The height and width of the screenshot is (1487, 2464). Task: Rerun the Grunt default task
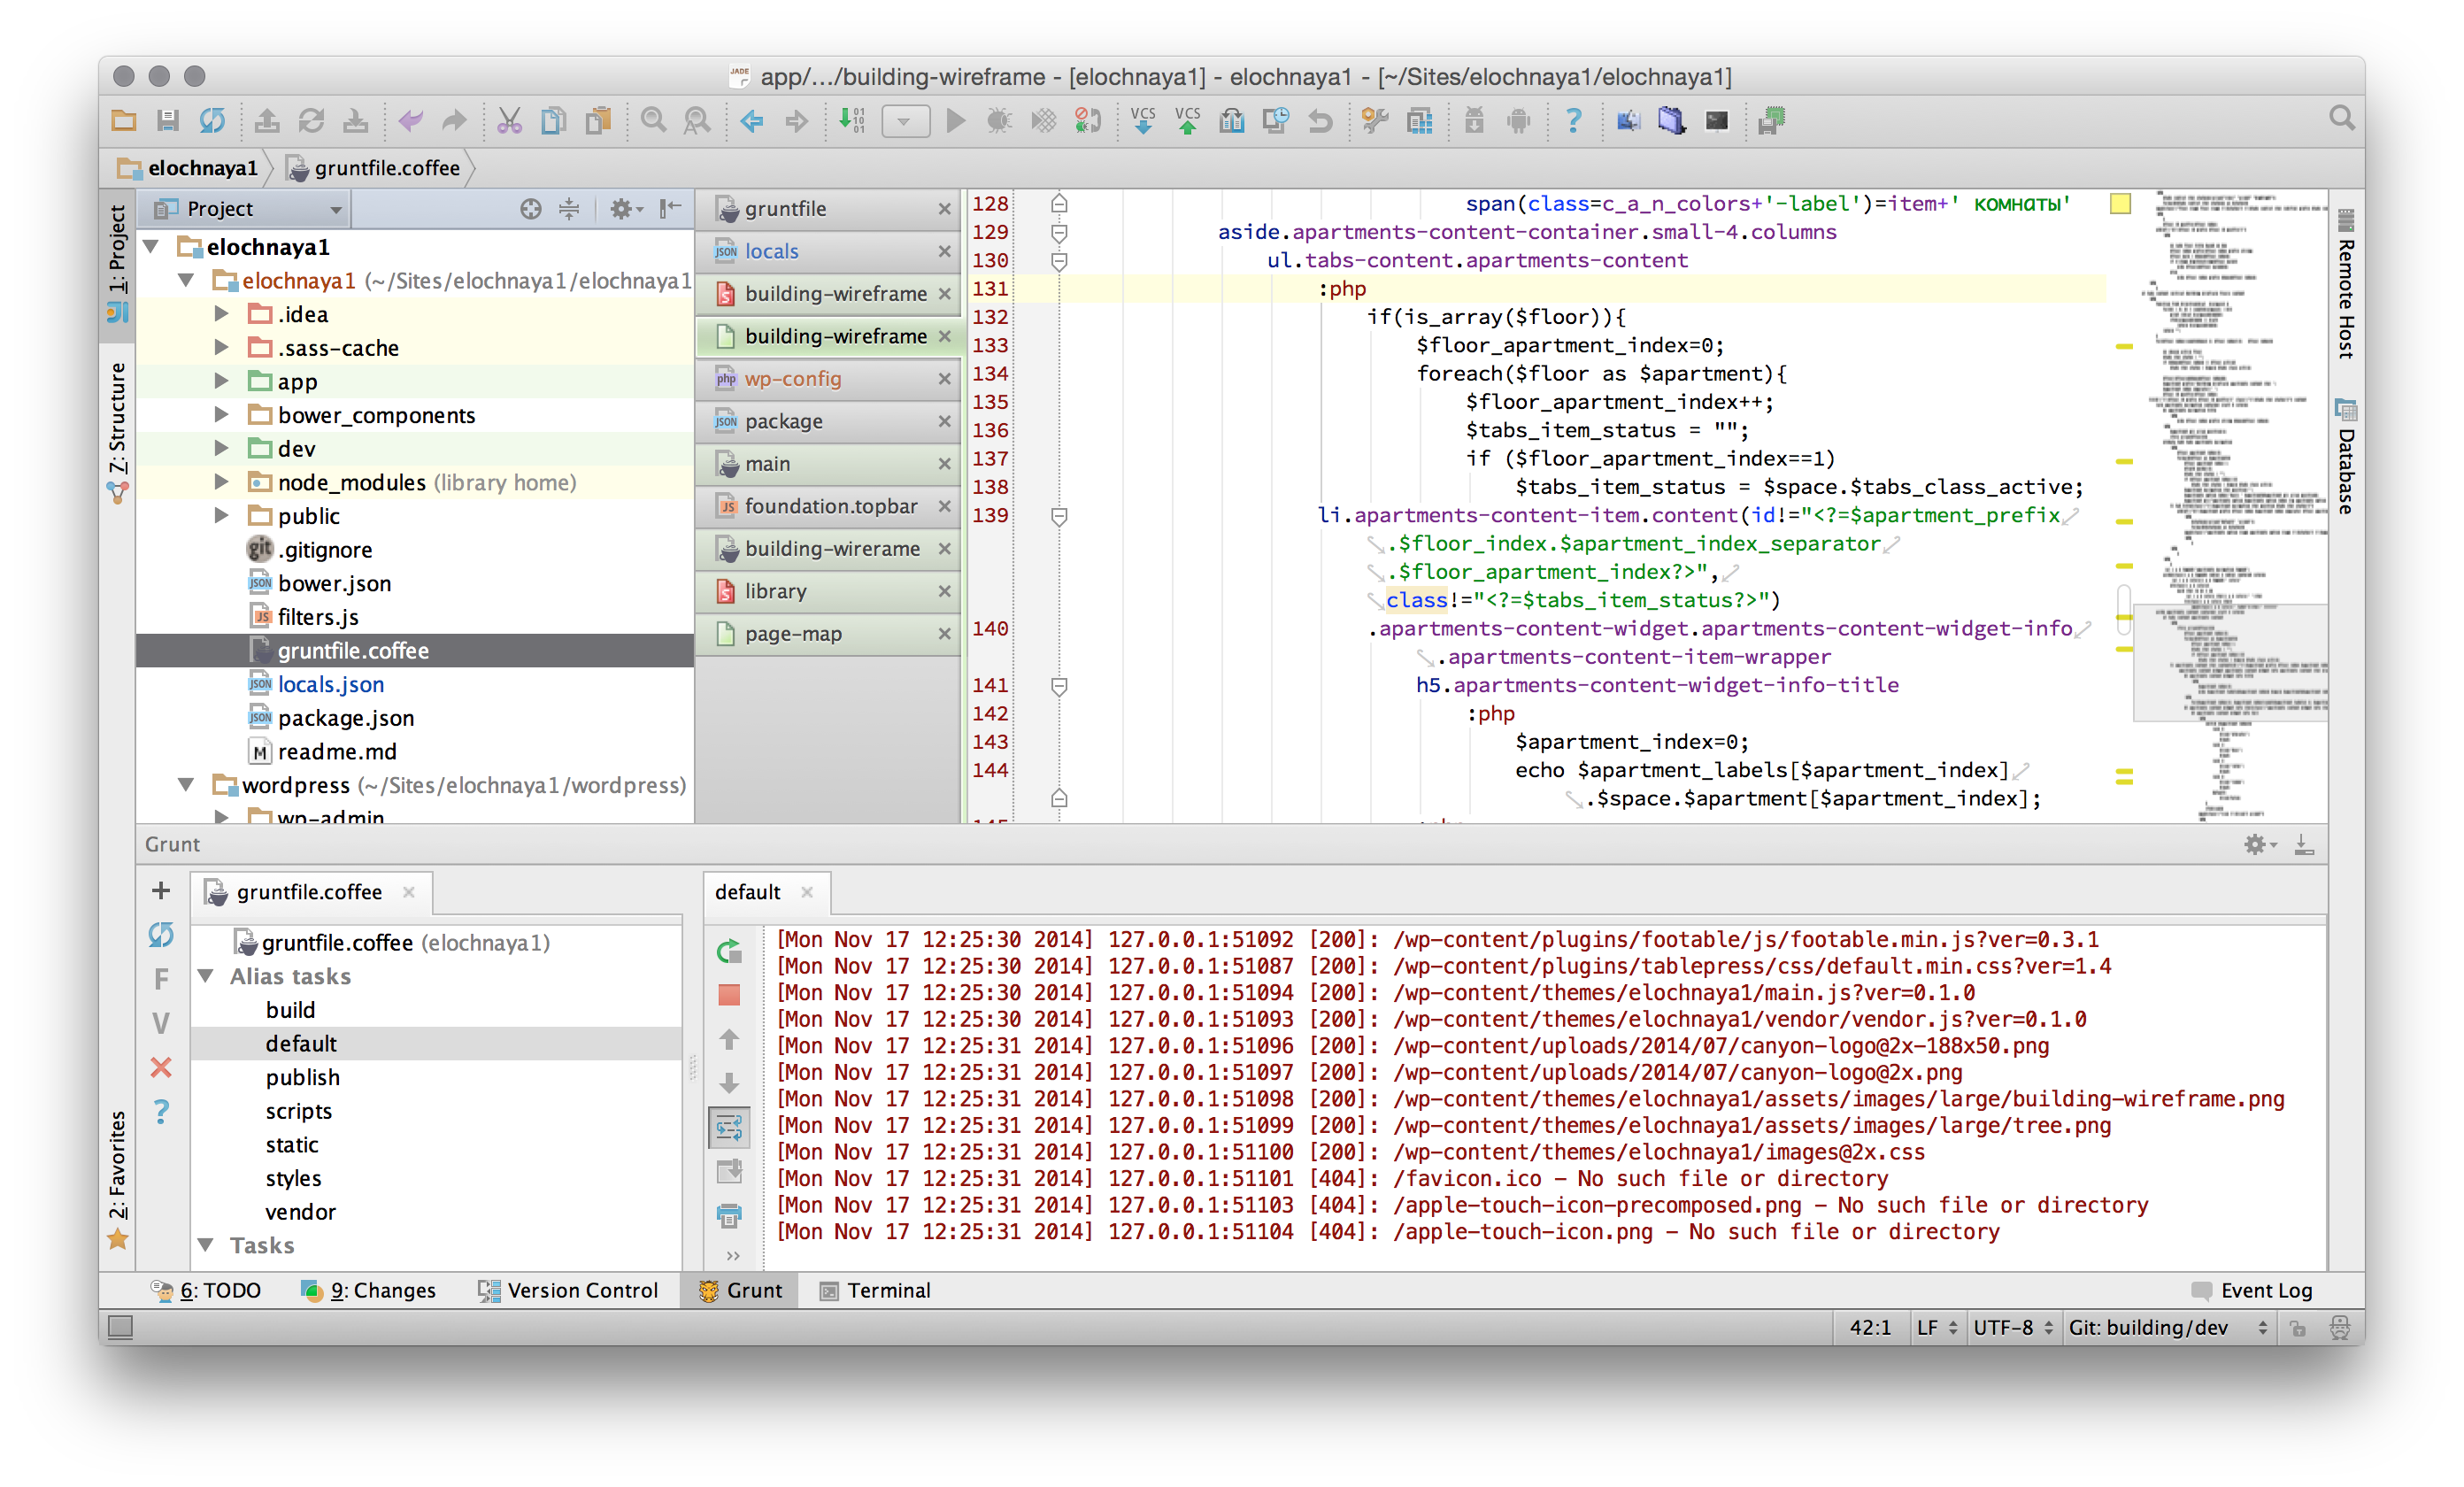tap(729, 951)
